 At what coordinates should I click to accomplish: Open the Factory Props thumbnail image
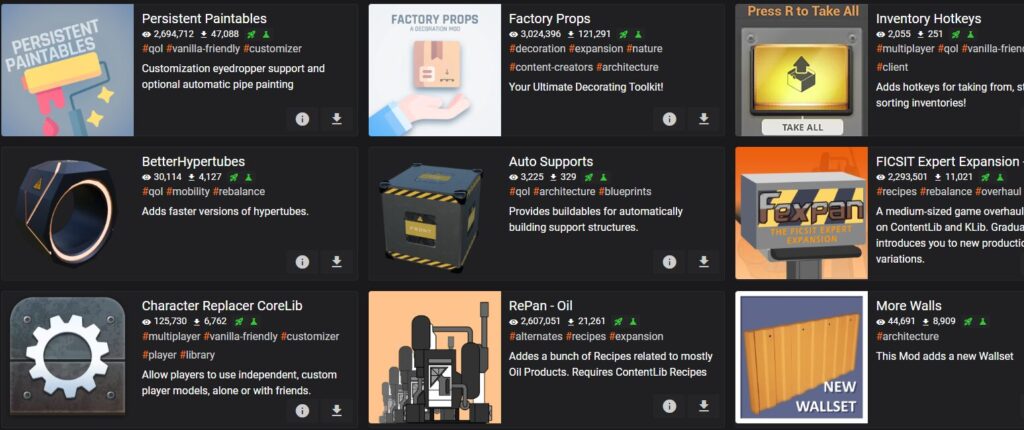click(435, 70)
